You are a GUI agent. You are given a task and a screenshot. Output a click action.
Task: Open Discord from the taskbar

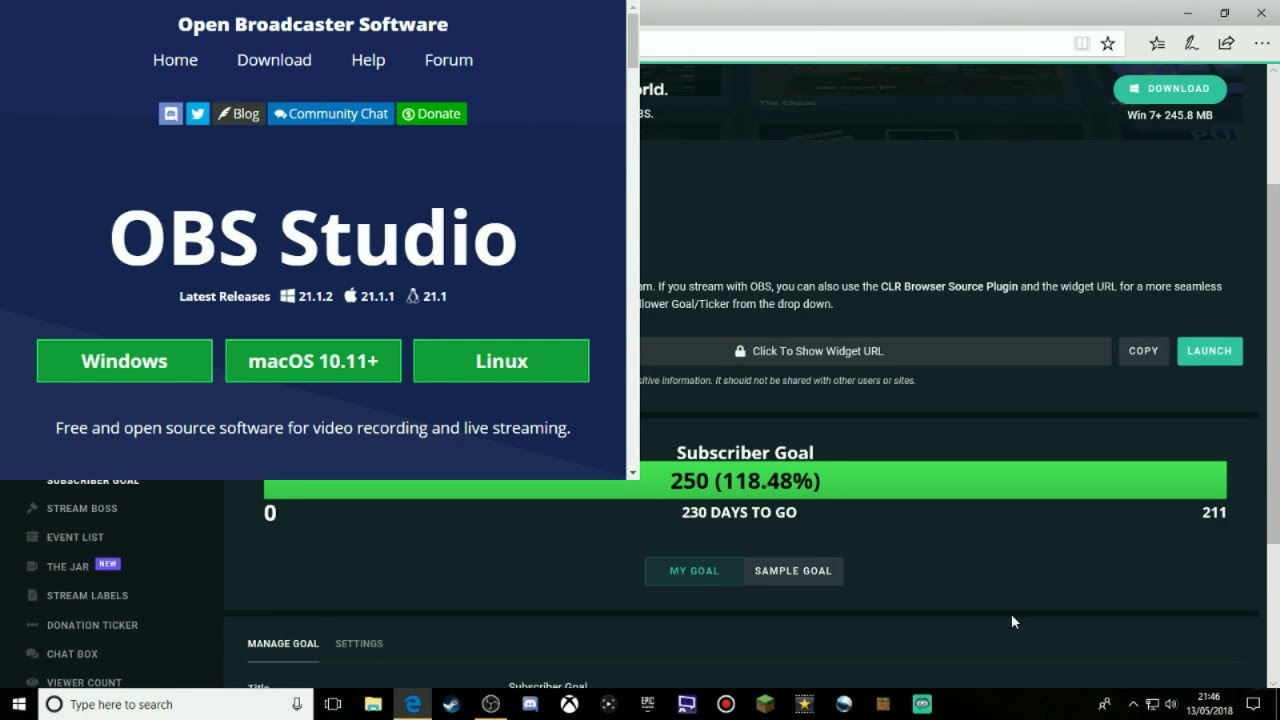coord(530,704)
